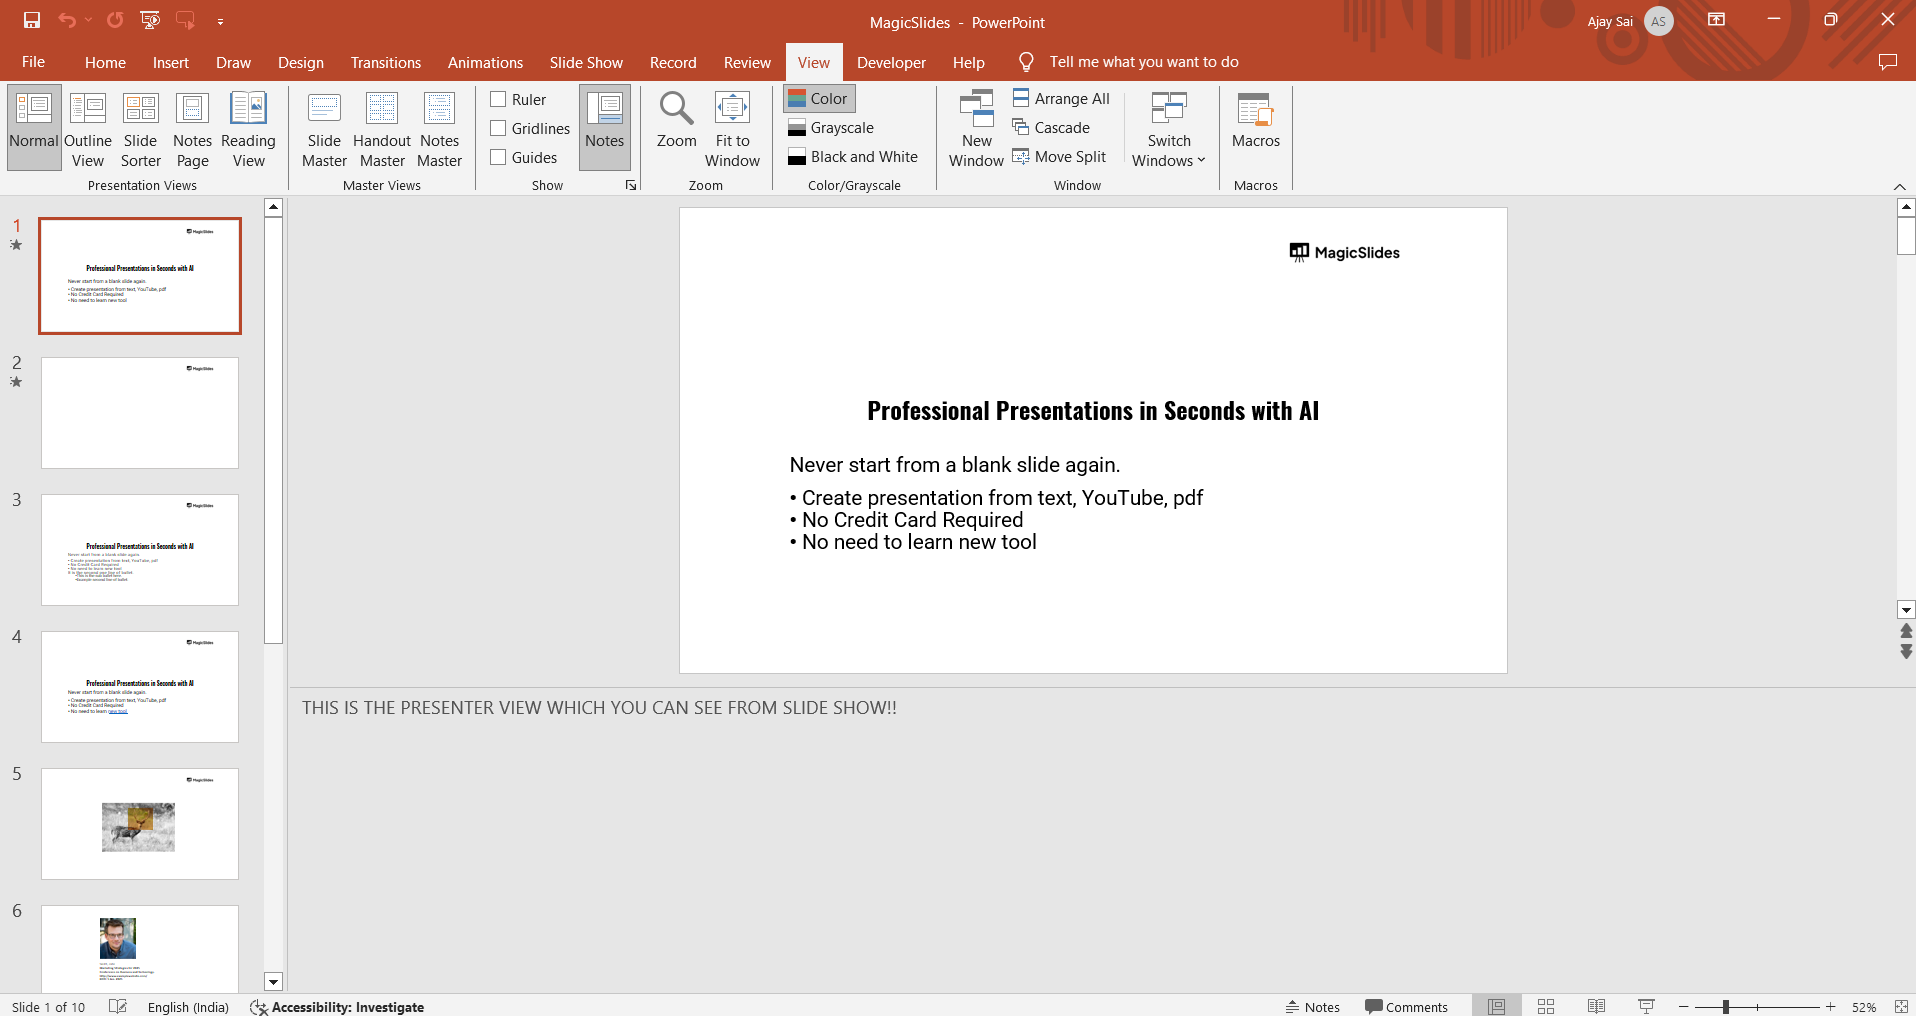Switch to Slide Sorter view in ribbon
Screen dimensions: 1916x1016
(141, 127)
